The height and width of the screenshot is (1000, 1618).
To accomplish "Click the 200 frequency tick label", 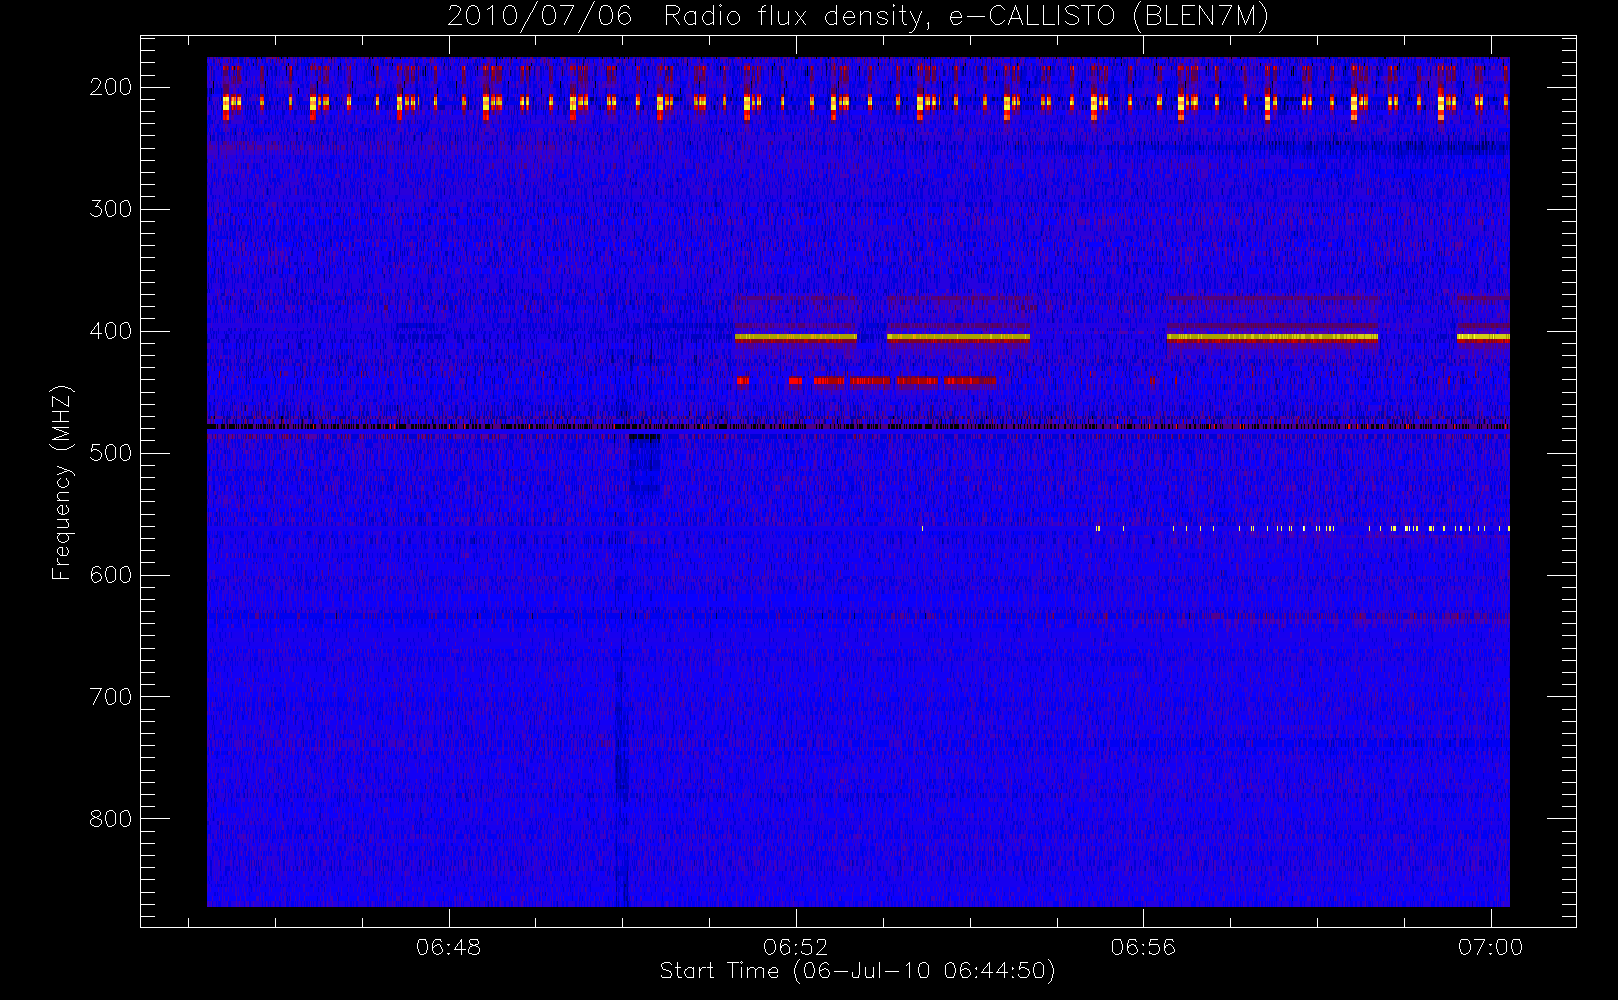I will click(x=110, y=87).
